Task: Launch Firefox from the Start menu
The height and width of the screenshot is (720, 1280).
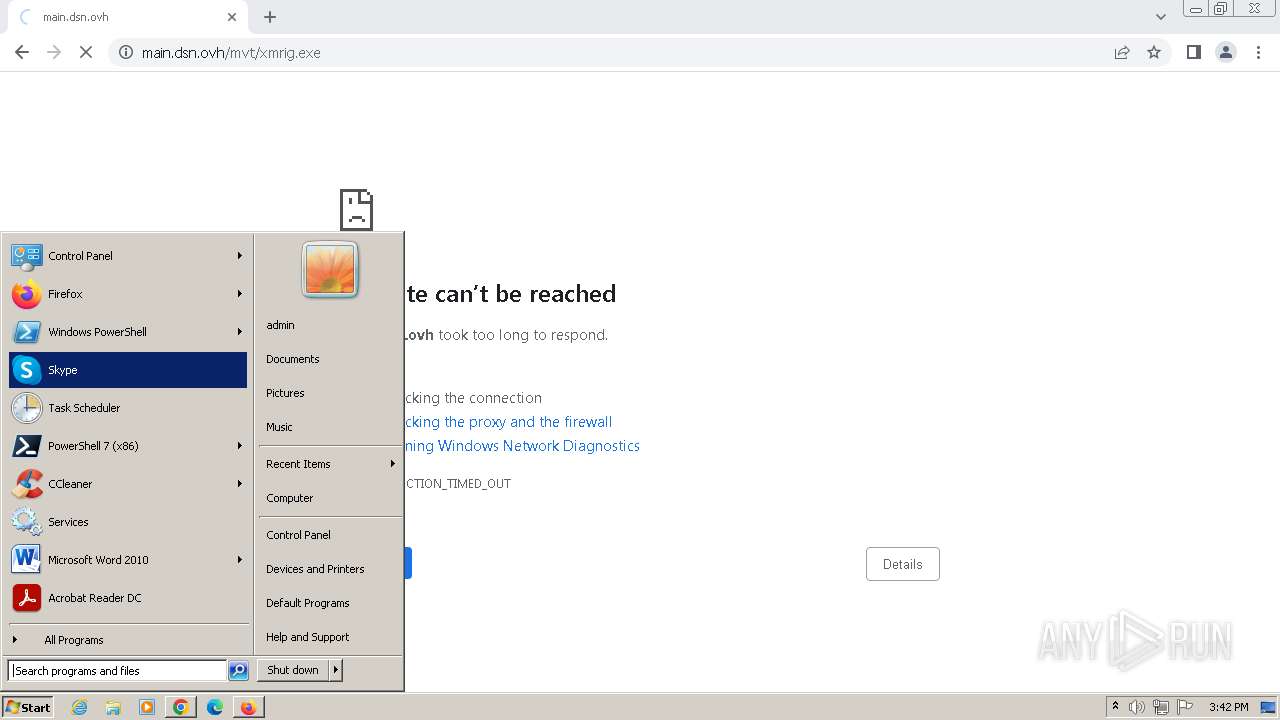Action: [x=128, y=294]
